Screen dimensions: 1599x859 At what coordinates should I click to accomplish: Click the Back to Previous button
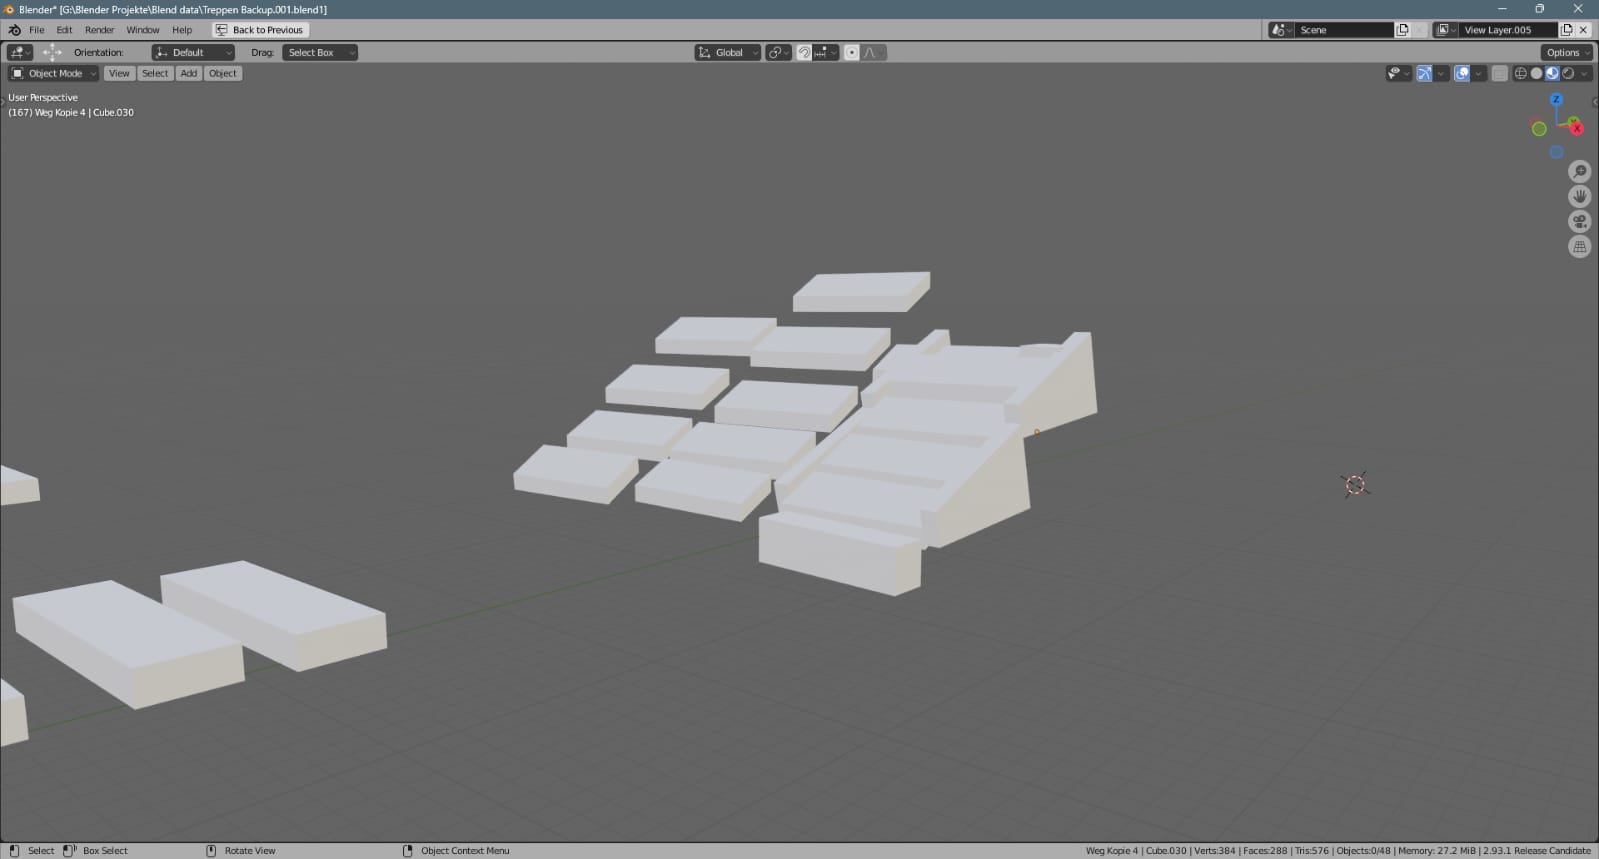260,30
